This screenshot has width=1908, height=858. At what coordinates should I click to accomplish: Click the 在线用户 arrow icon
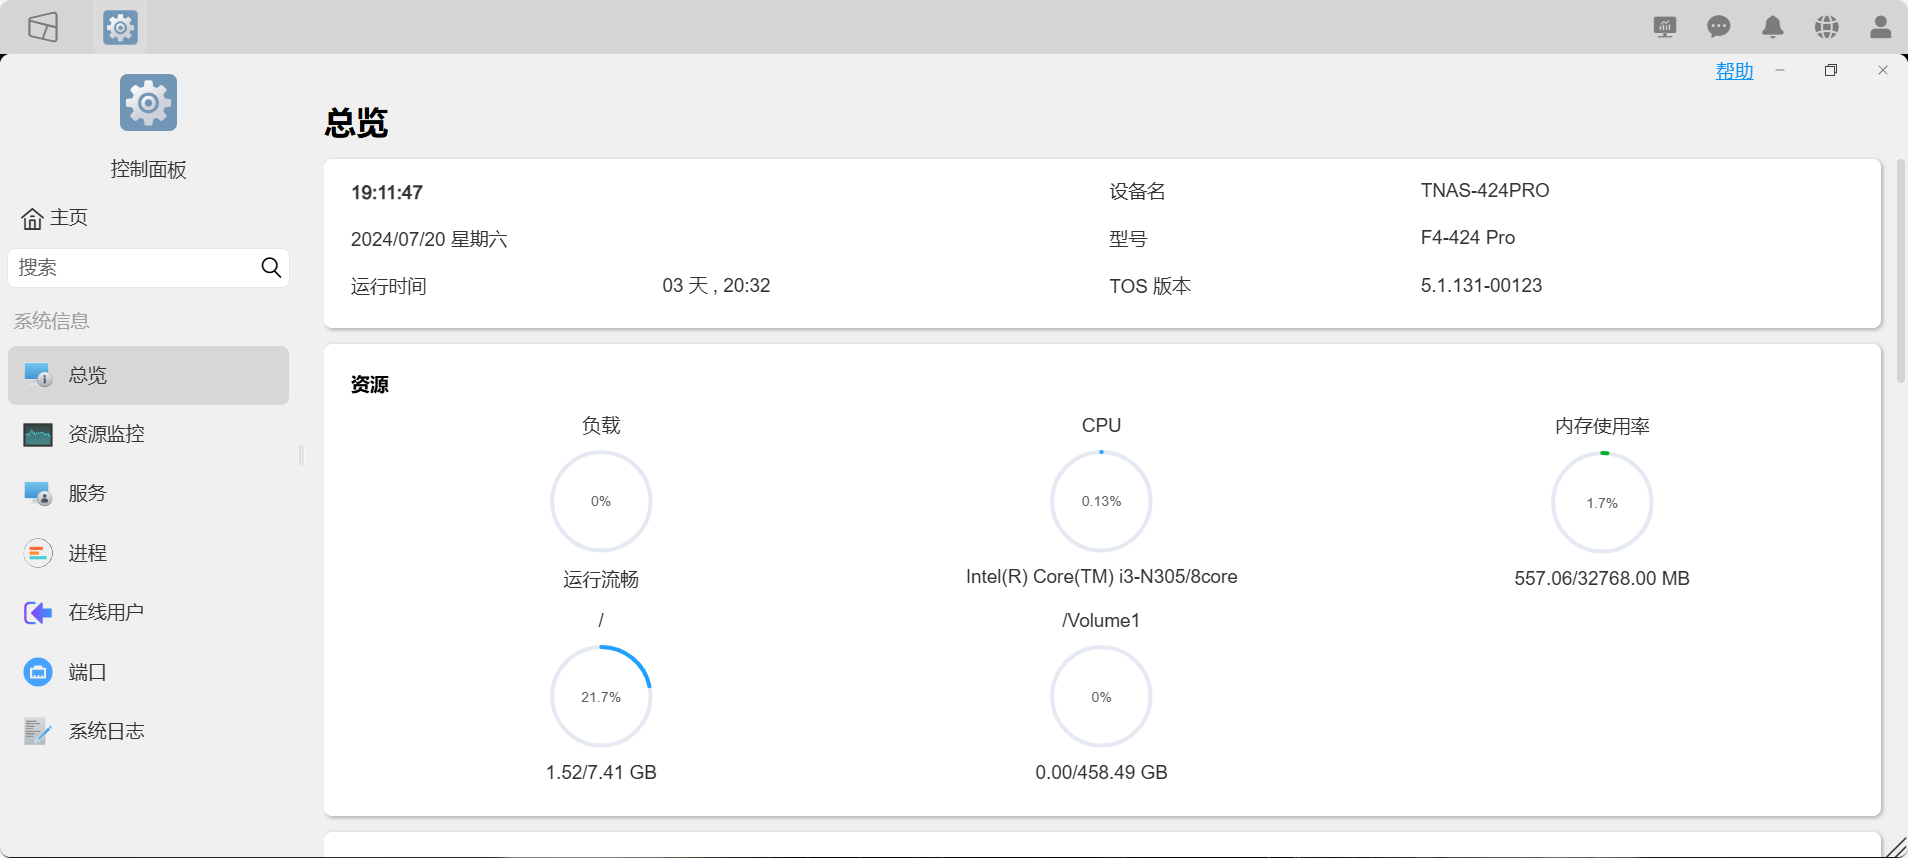tap(38, 612)
